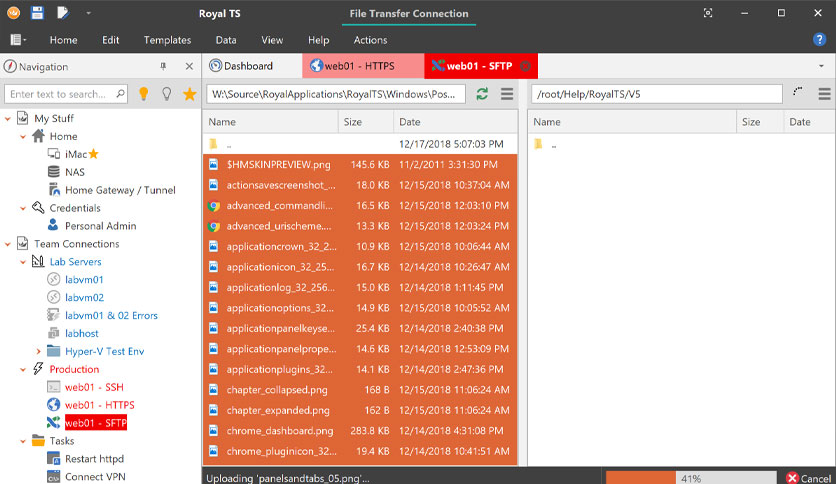The height and width of the screenshot is (484, 836).
Task: Collapse the Lab Servers folder
Action: 23,262
